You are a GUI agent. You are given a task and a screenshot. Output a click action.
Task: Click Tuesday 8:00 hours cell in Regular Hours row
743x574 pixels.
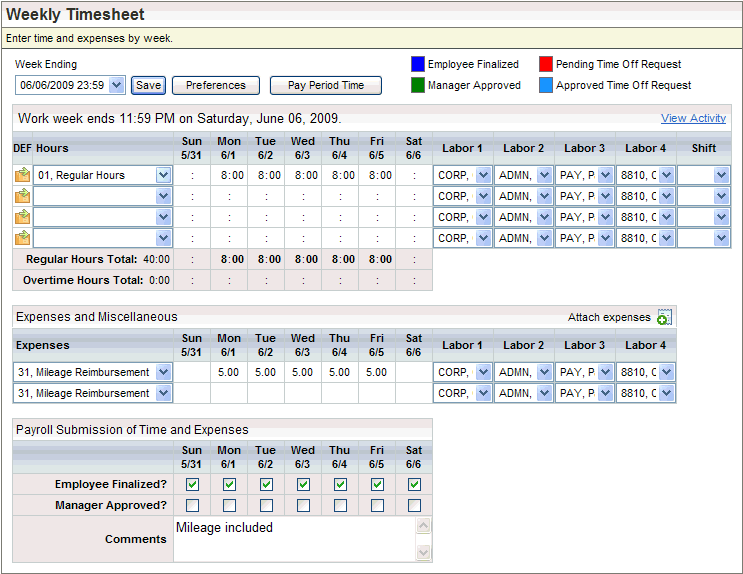point(266,175)
